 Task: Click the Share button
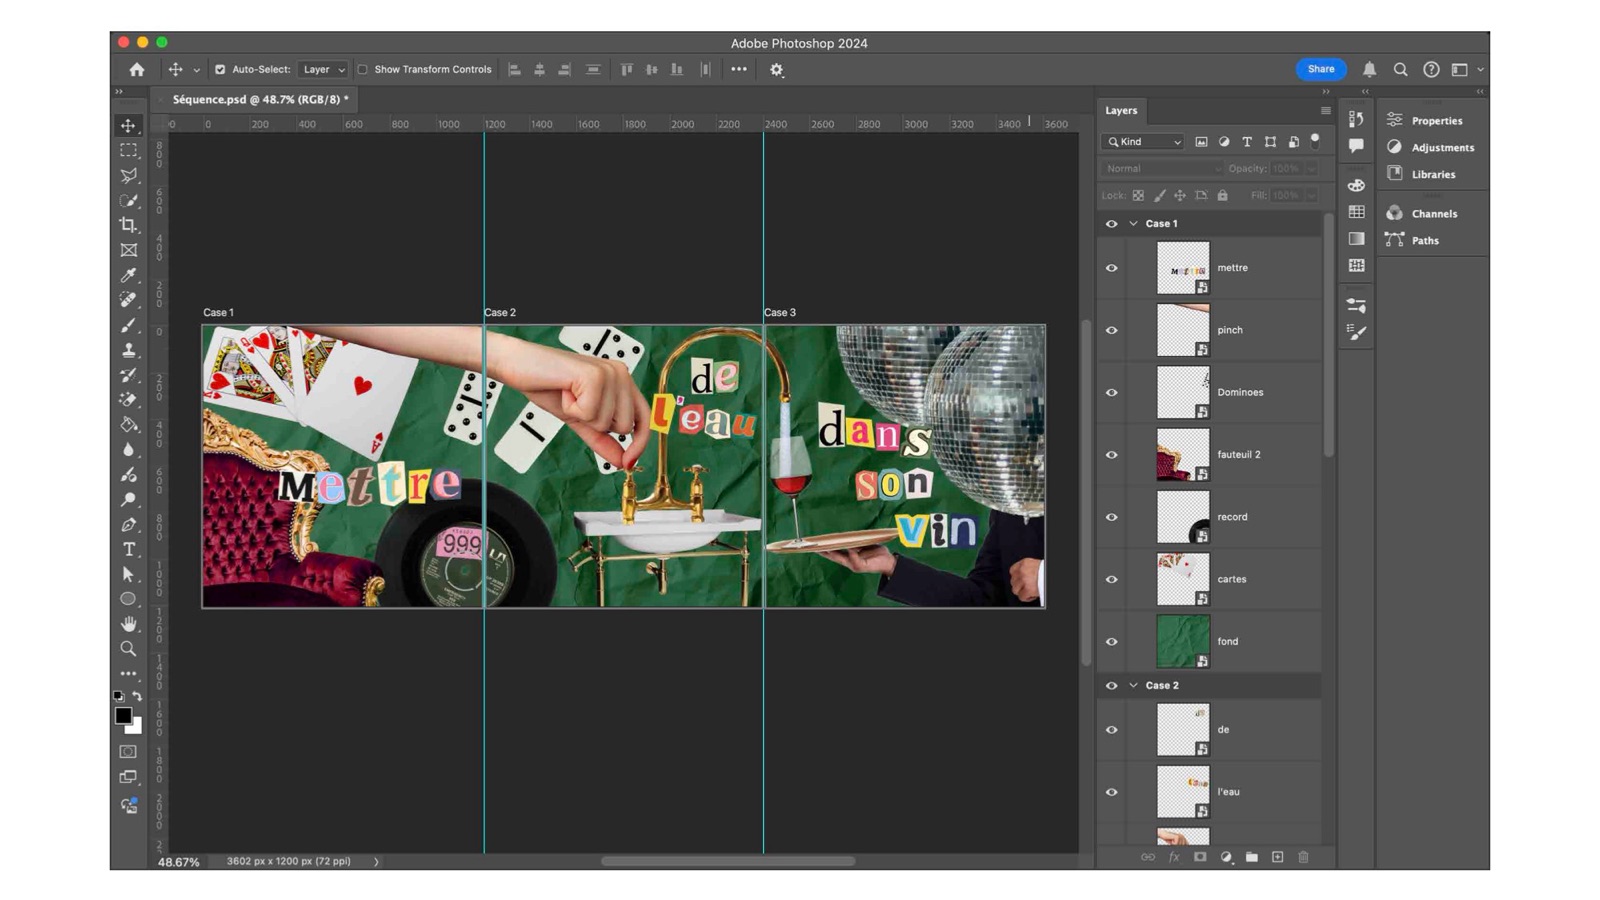click(x=1321, y=69)
